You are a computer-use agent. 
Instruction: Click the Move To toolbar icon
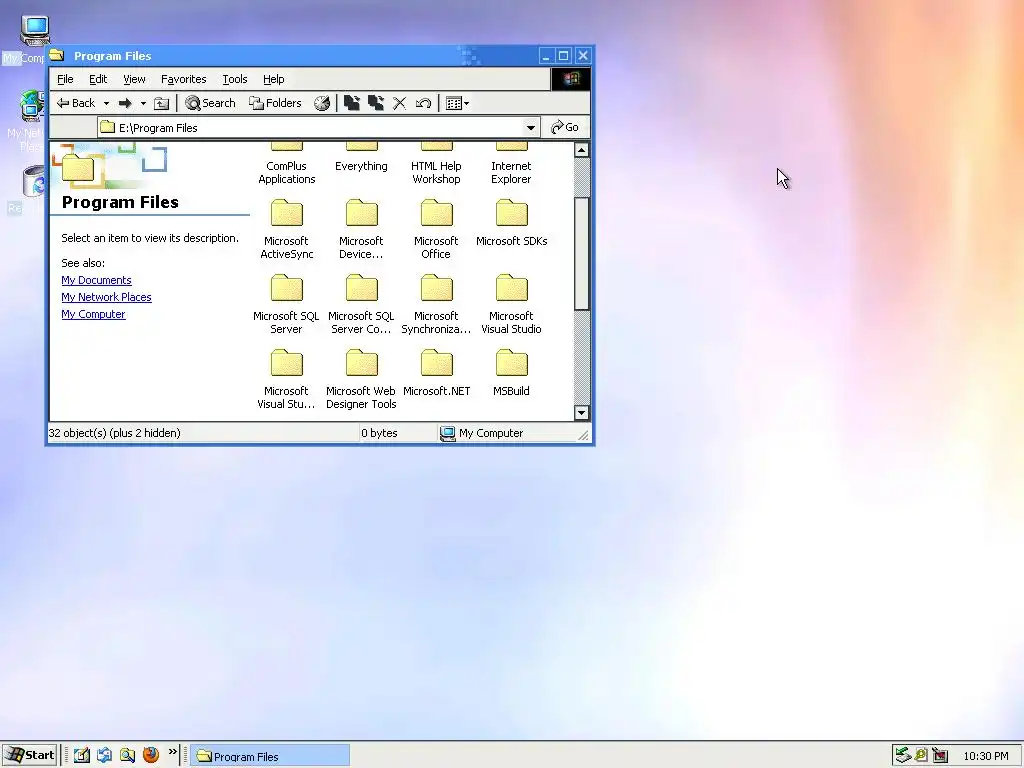[352, 103]
